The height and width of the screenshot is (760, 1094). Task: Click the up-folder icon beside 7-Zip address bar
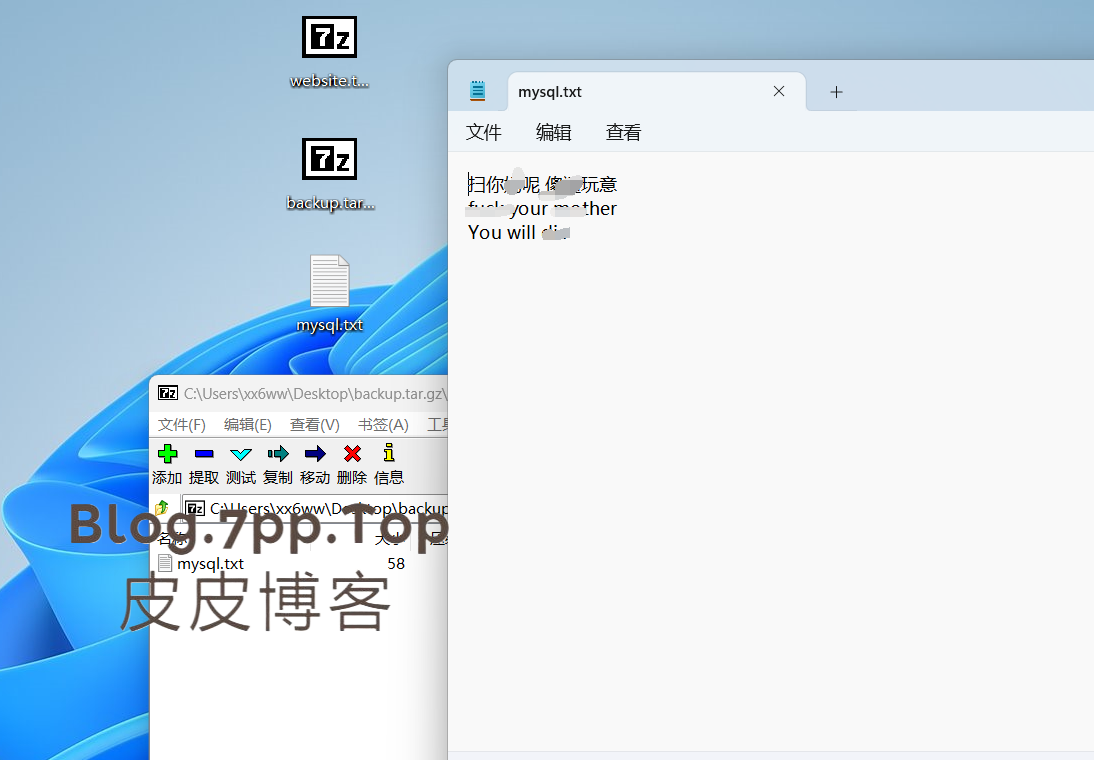point(163,507)
